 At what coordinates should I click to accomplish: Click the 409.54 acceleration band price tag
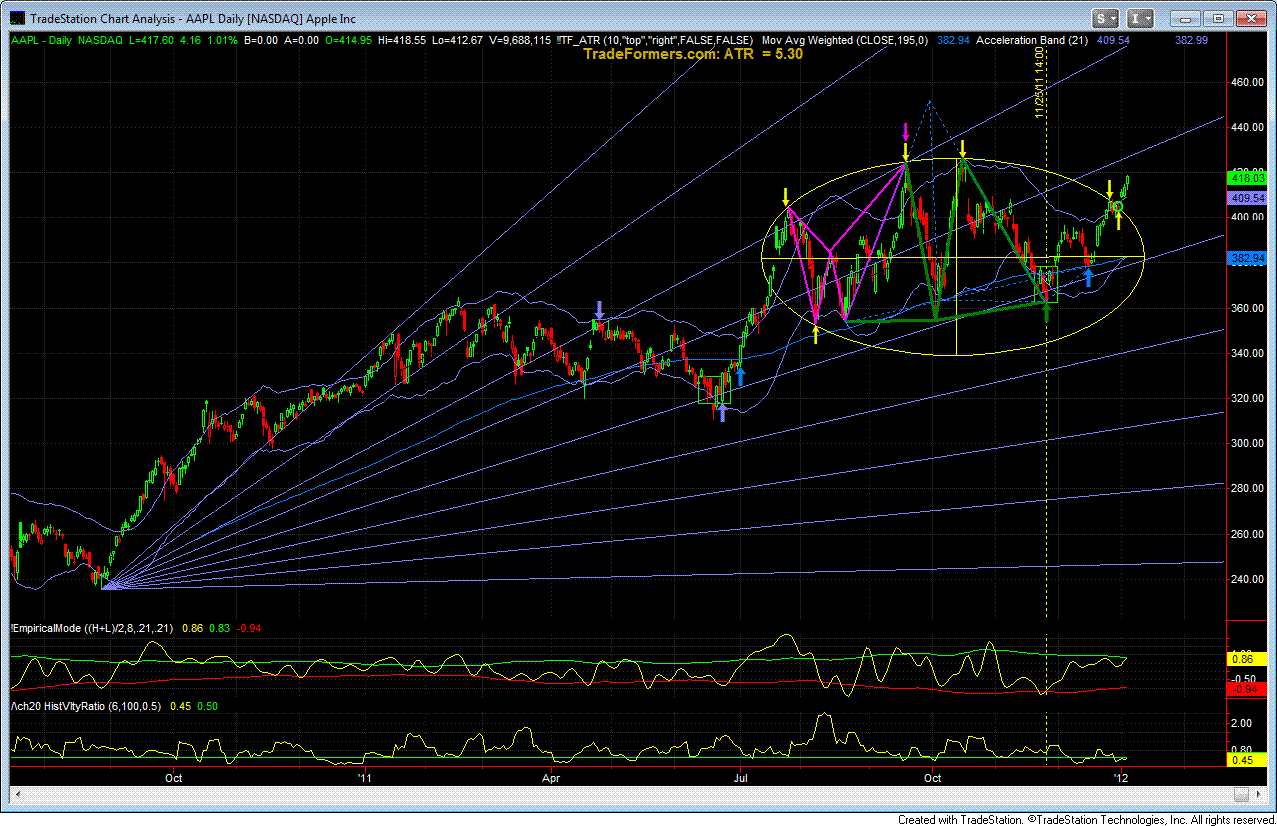(x=1246, y=197)
